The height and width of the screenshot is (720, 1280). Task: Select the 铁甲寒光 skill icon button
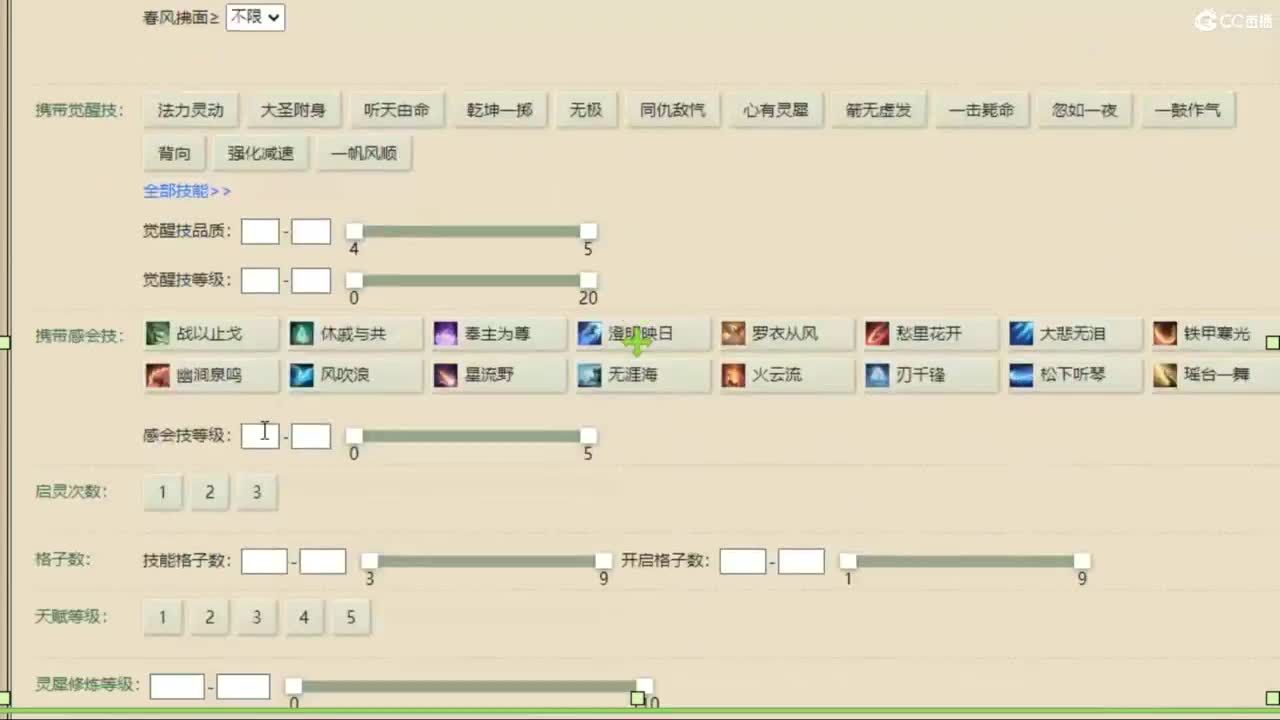coord(1215,334)
